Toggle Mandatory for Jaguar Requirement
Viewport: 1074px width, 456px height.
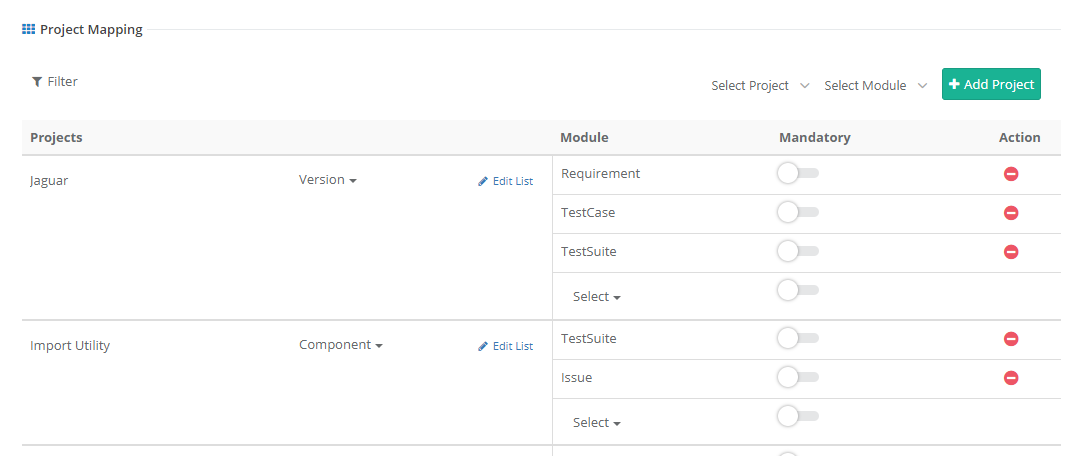click(x=798, y=173)
